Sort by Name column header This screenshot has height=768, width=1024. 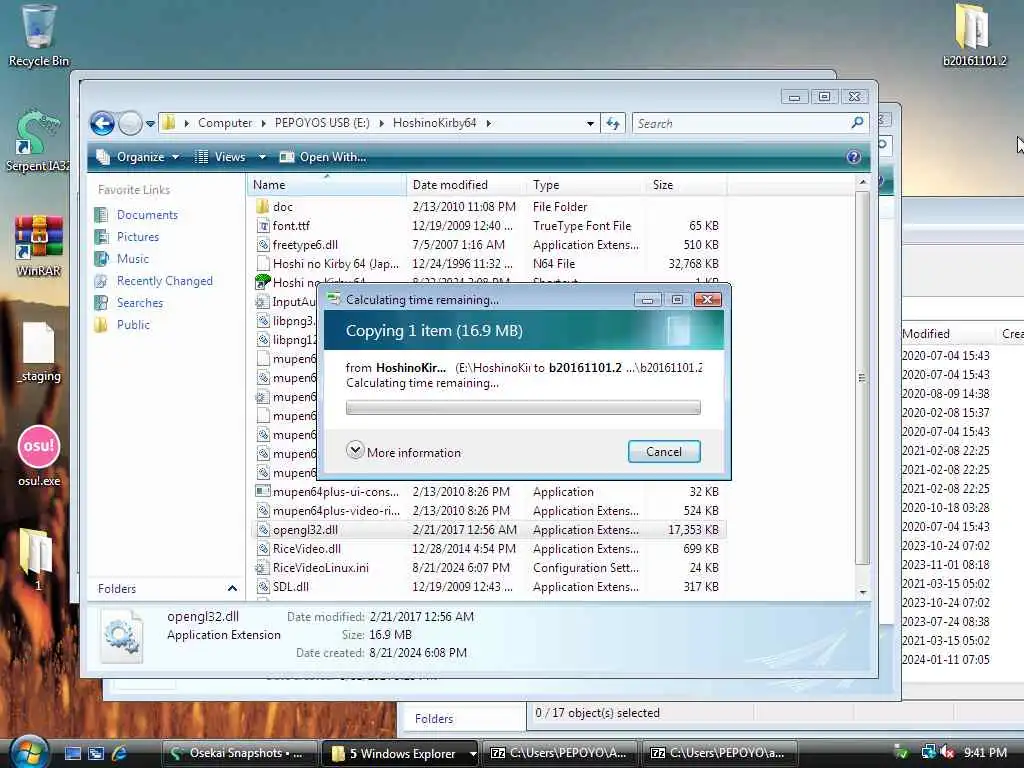coord(327,185)
